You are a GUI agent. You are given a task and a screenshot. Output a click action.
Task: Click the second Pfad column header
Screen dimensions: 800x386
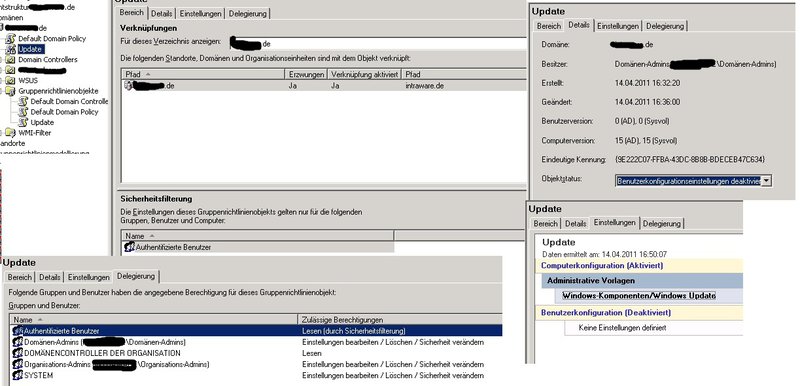[464, 74]
